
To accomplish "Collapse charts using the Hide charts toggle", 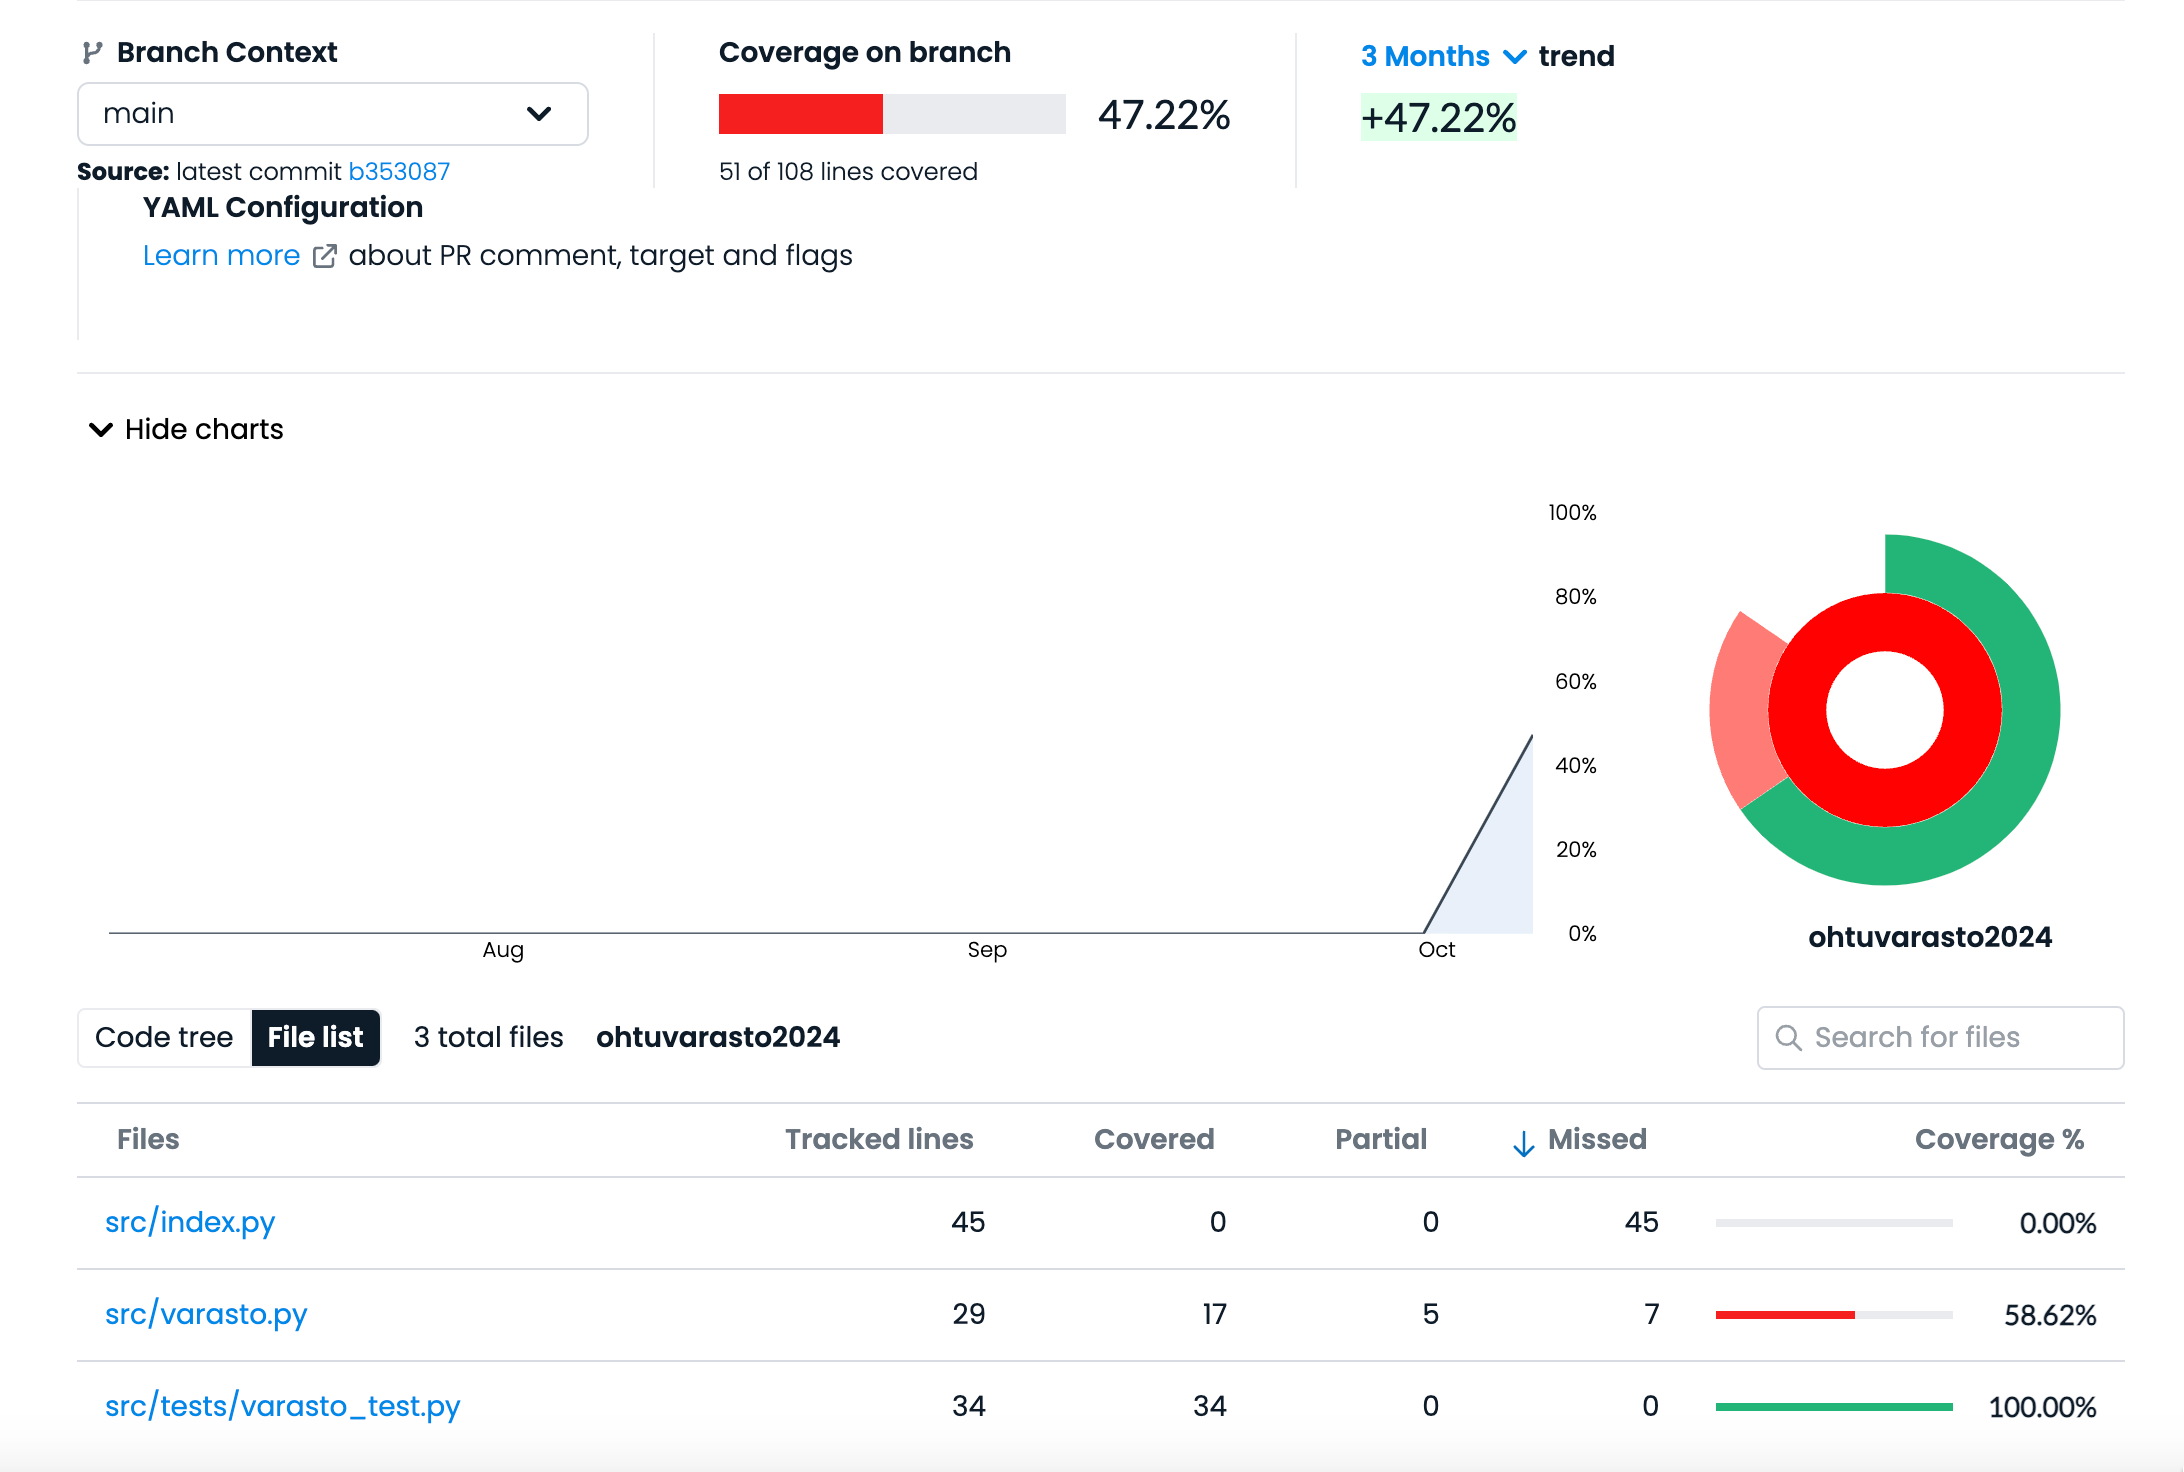I will pyautogui.click(x=204, y=430).
